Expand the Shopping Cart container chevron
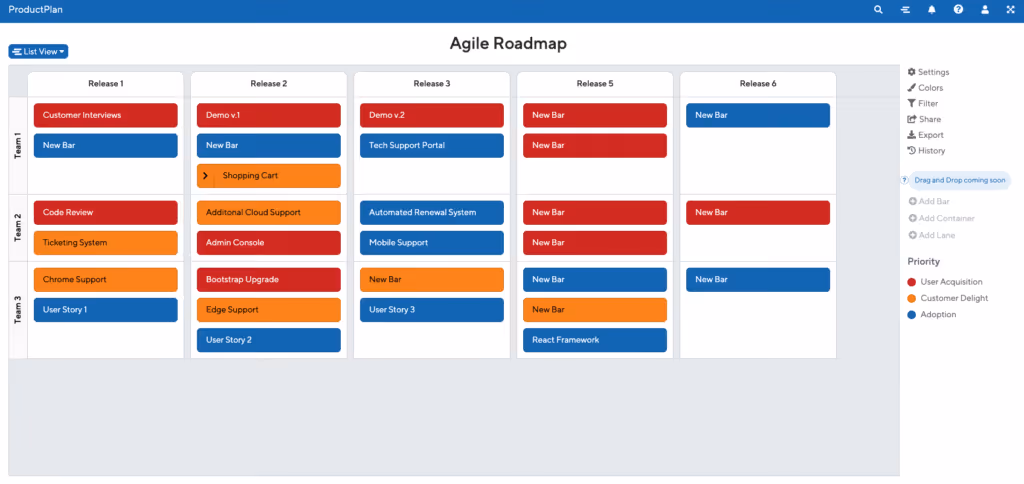Viewport: 1024px width, 484px height. [205, 176]
